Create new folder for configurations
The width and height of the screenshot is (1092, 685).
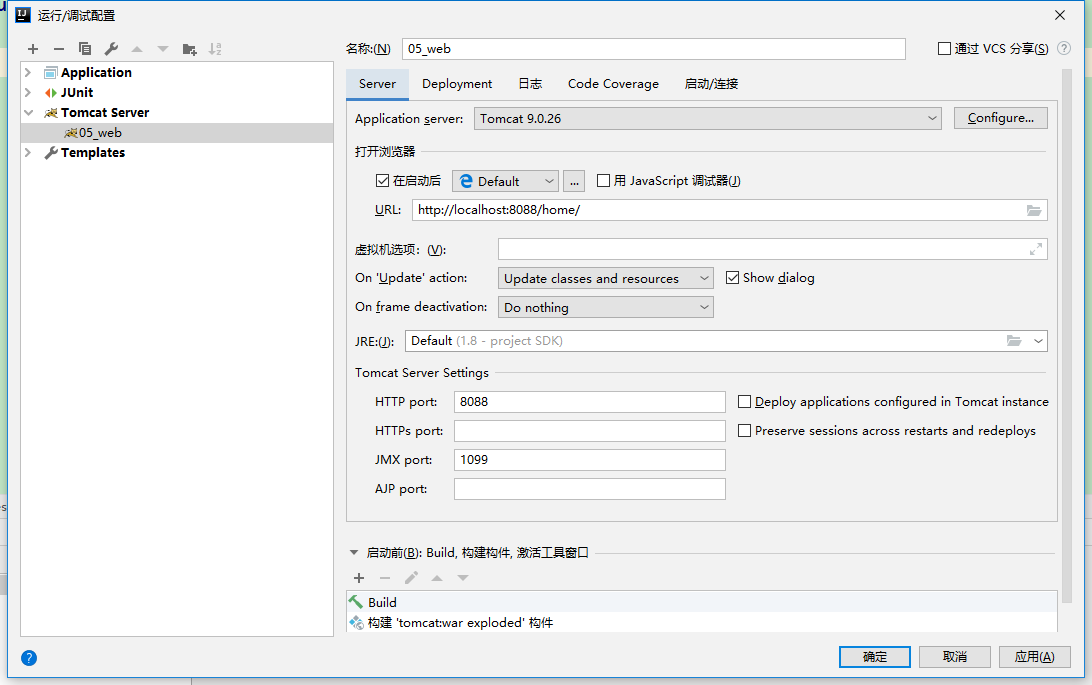[189, 49]
